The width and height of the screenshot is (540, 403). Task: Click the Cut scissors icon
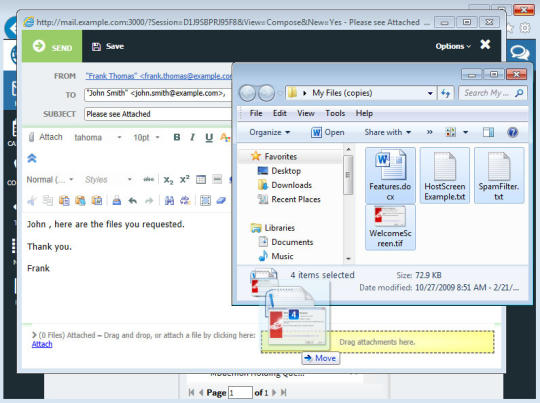(32, 200)
